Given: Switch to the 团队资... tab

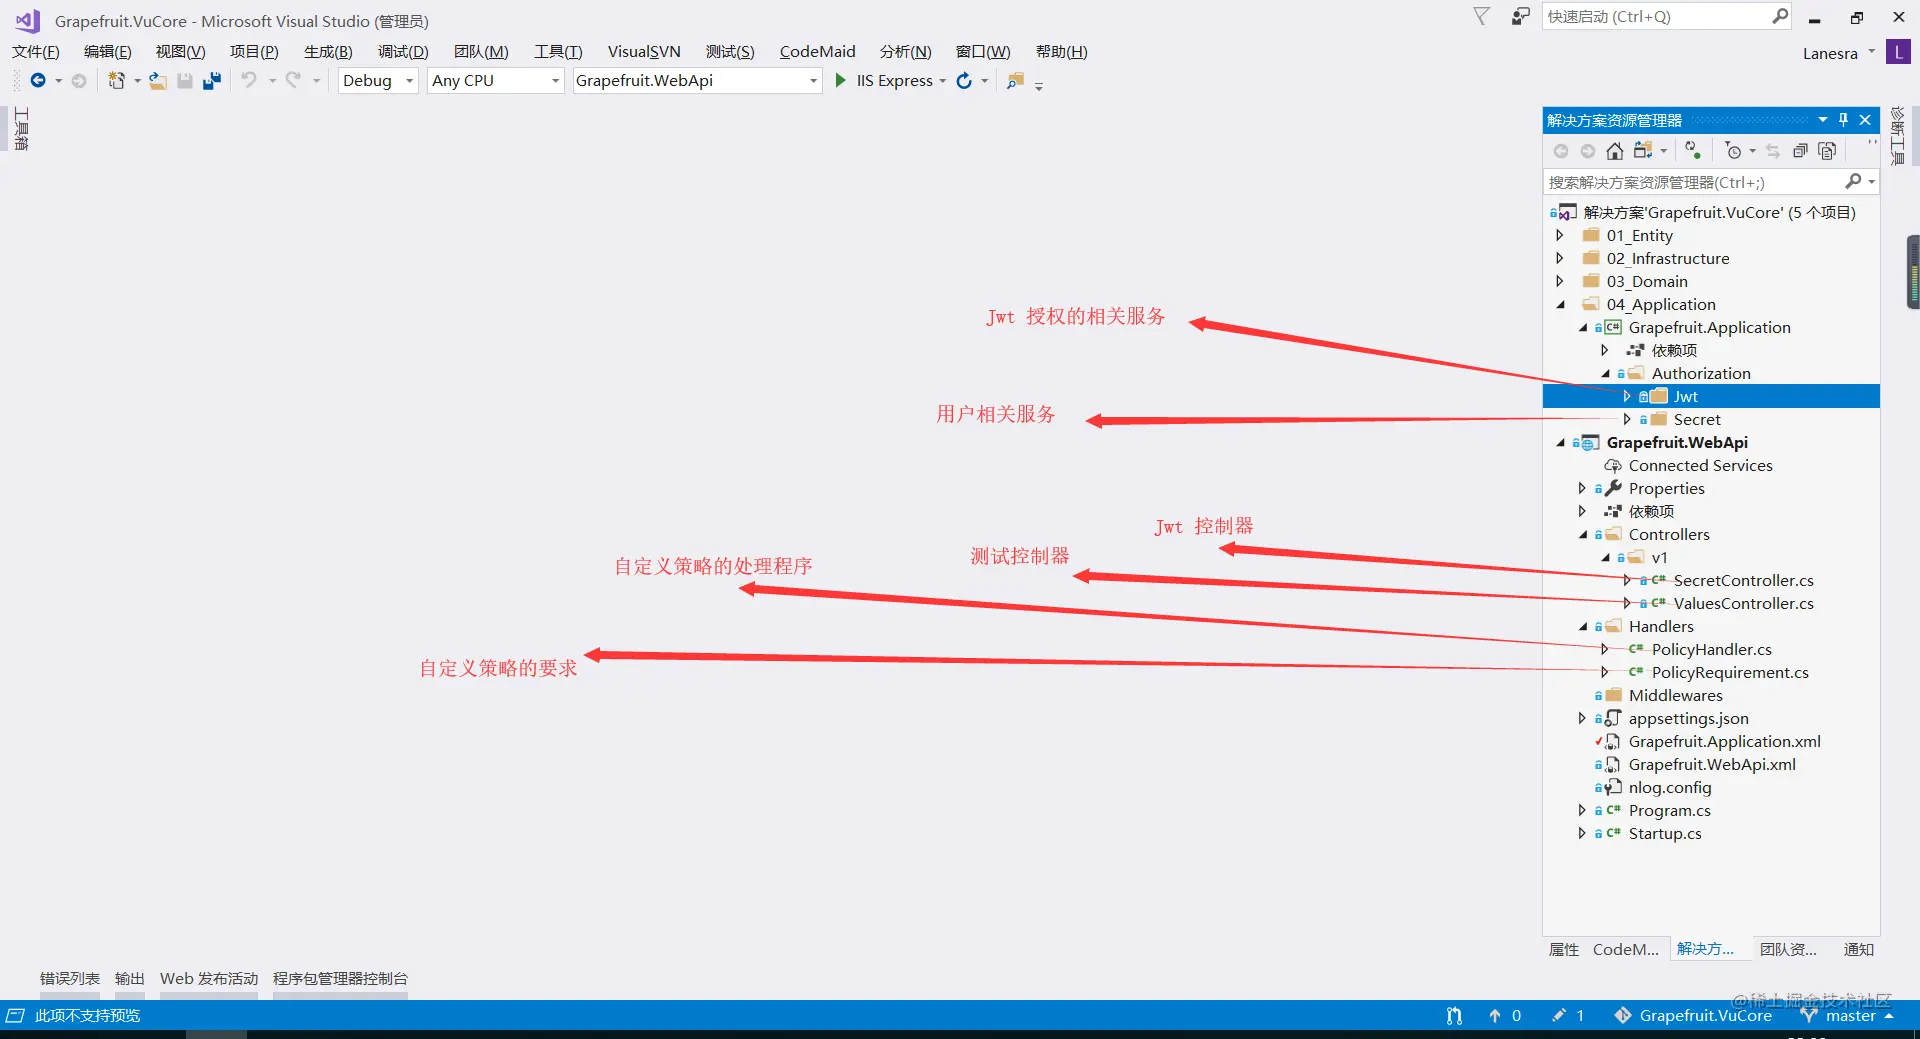Looking at the screenshot, I should click(1788, 950).
